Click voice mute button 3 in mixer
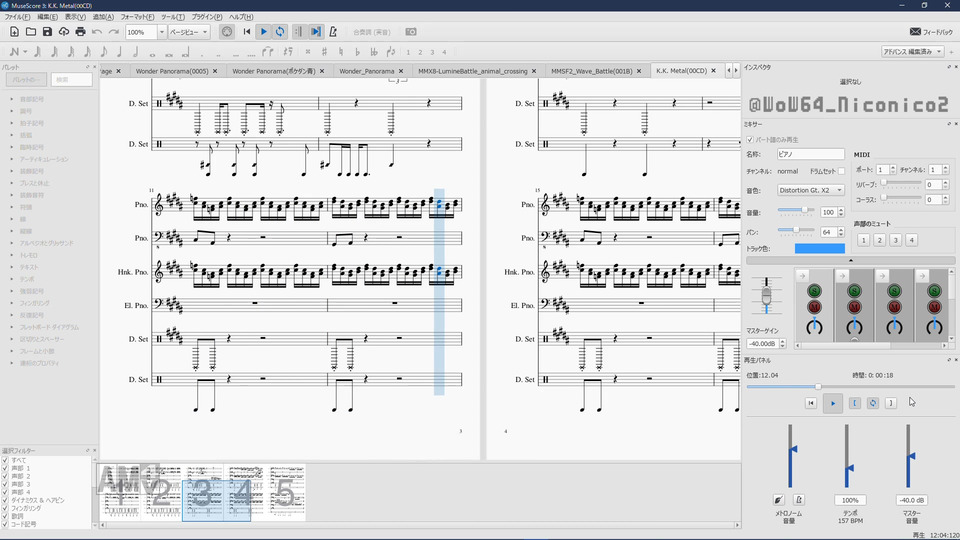This screenshot has width=960, height=540. (x=895, y=240)
